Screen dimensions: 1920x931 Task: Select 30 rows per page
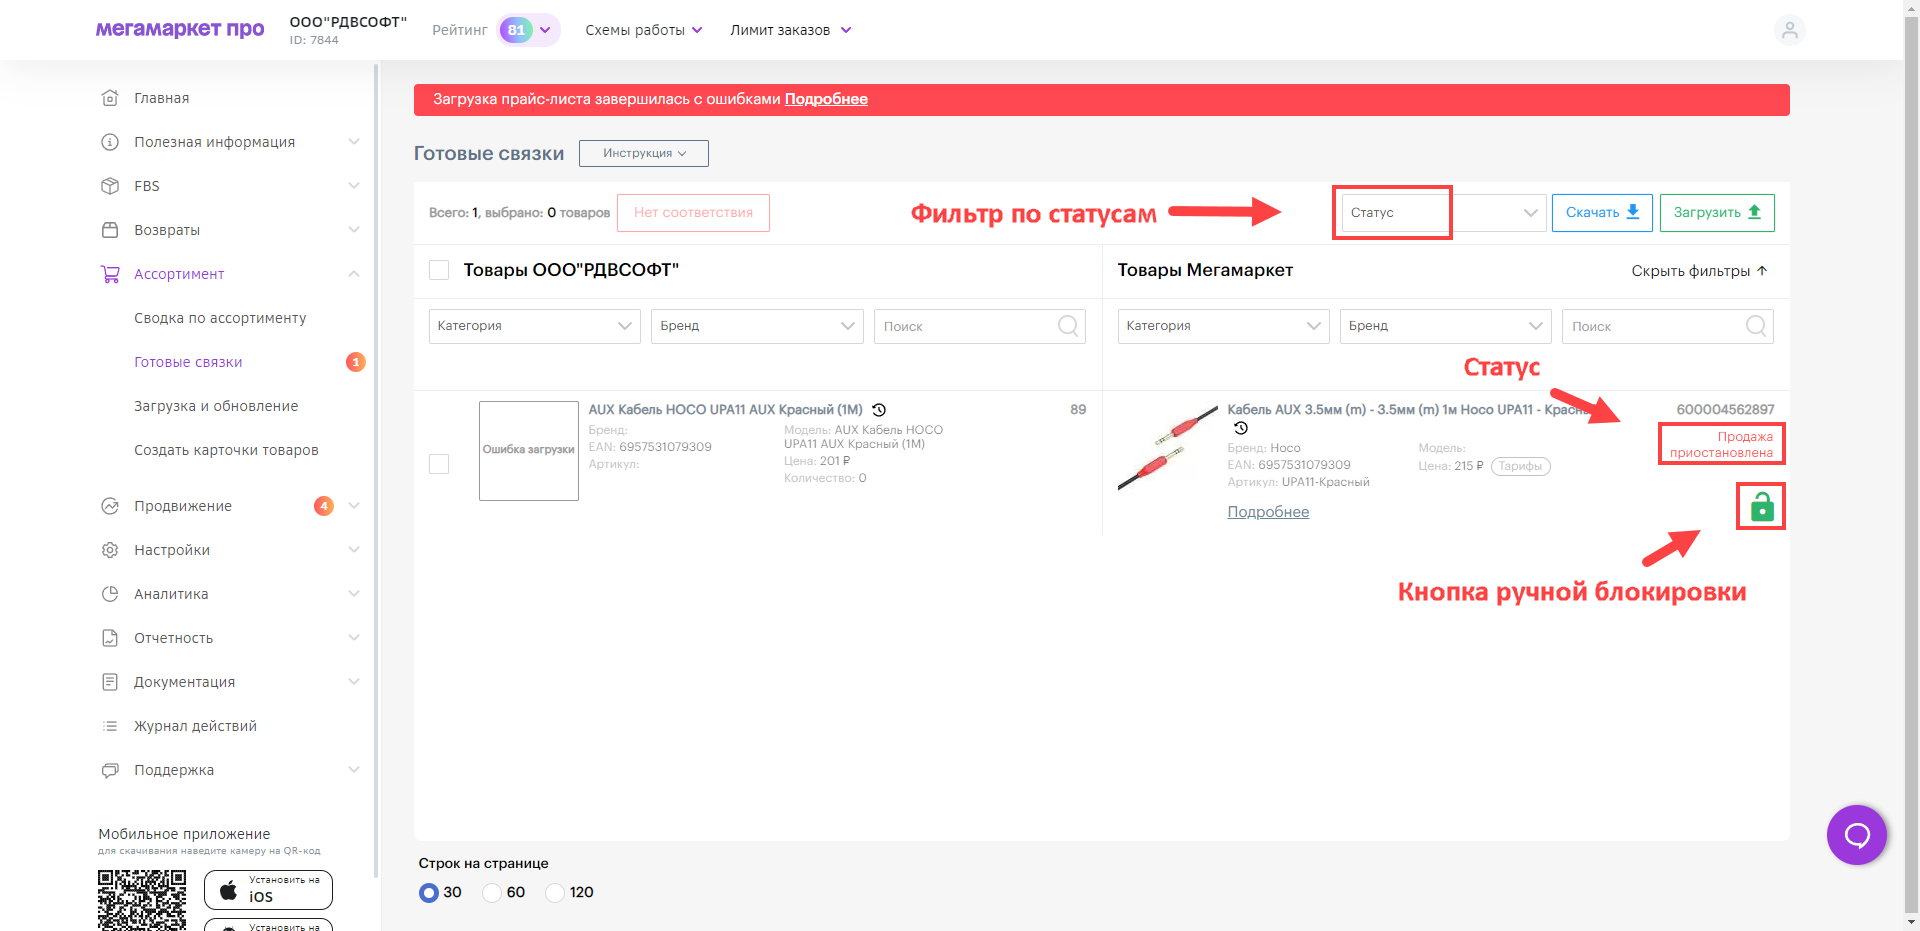(429, 892)
